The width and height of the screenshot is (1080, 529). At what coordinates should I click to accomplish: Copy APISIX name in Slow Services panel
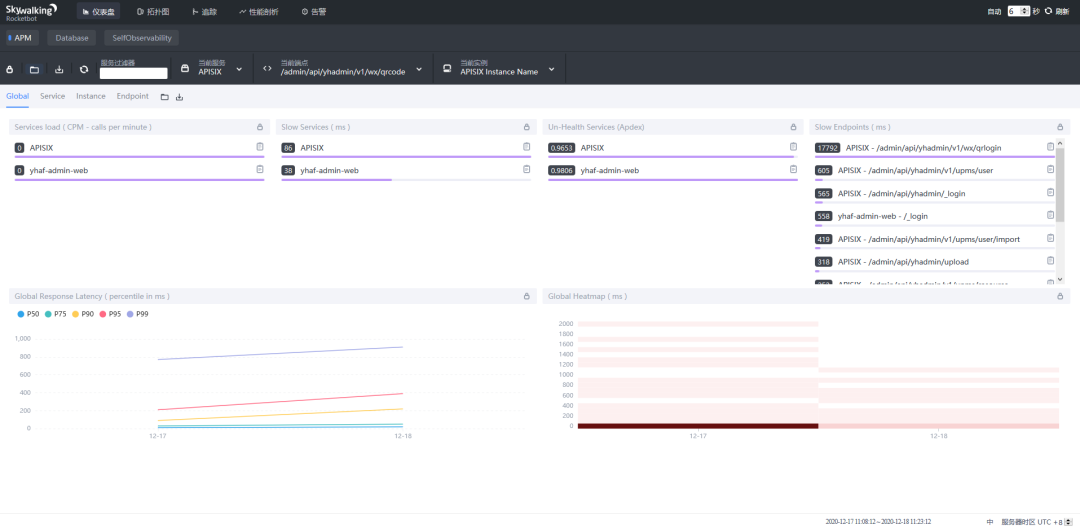point(526,147)
